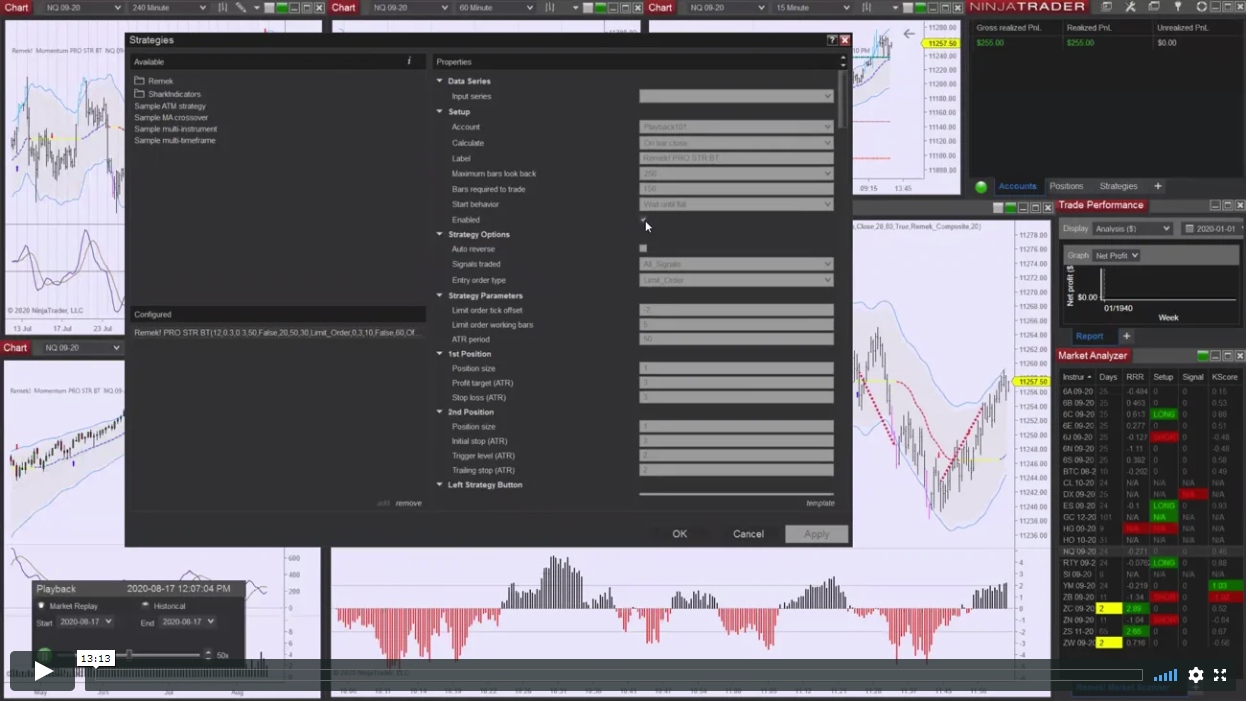Click the left arrow on the 15 Minute chart
Image resolution: width=1248 pixels, height=702 pixels.
coord(908,33)
